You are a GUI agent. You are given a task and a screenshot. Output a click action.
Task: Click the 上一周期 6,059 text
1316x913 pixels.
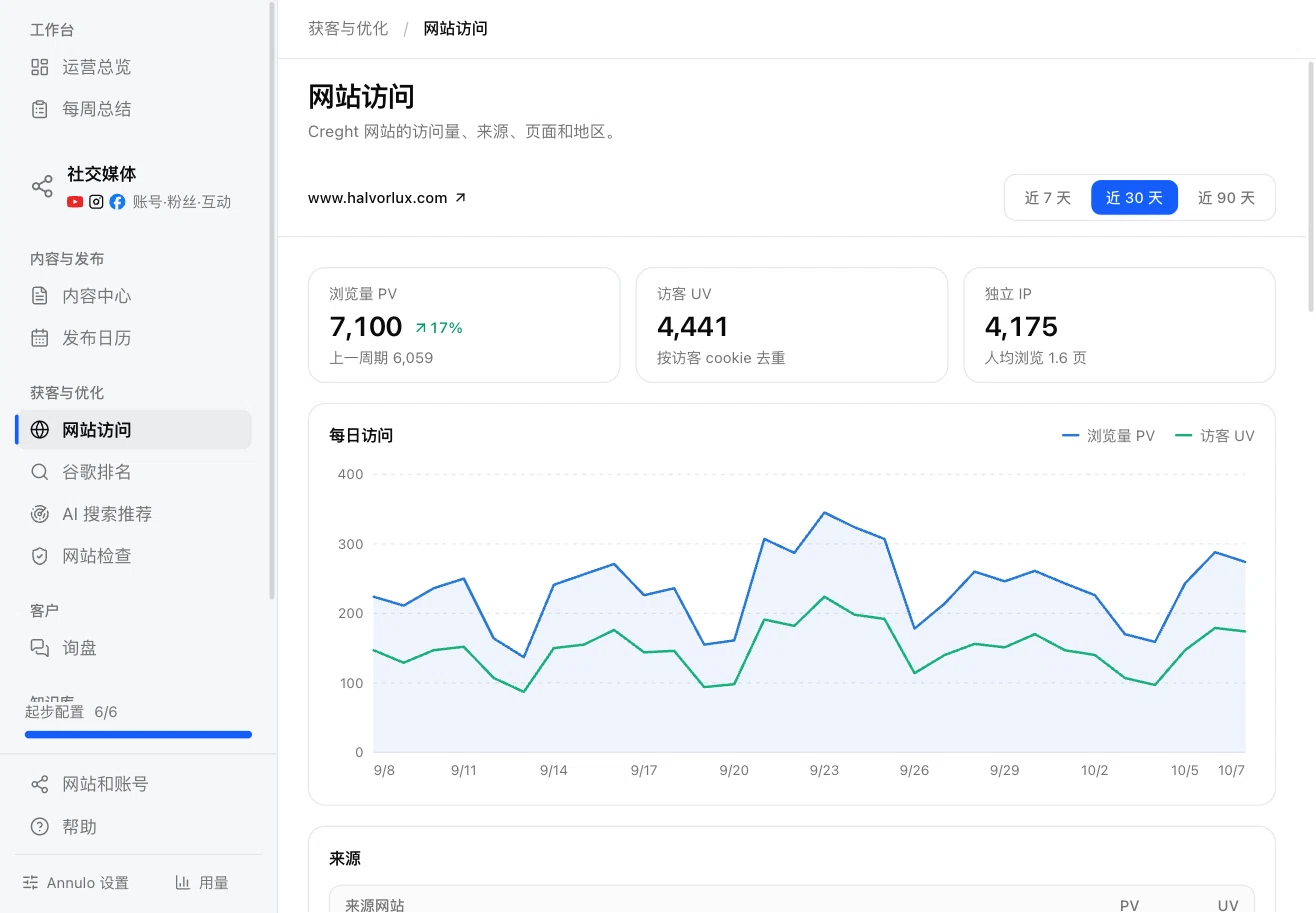(x=381, y=358)
